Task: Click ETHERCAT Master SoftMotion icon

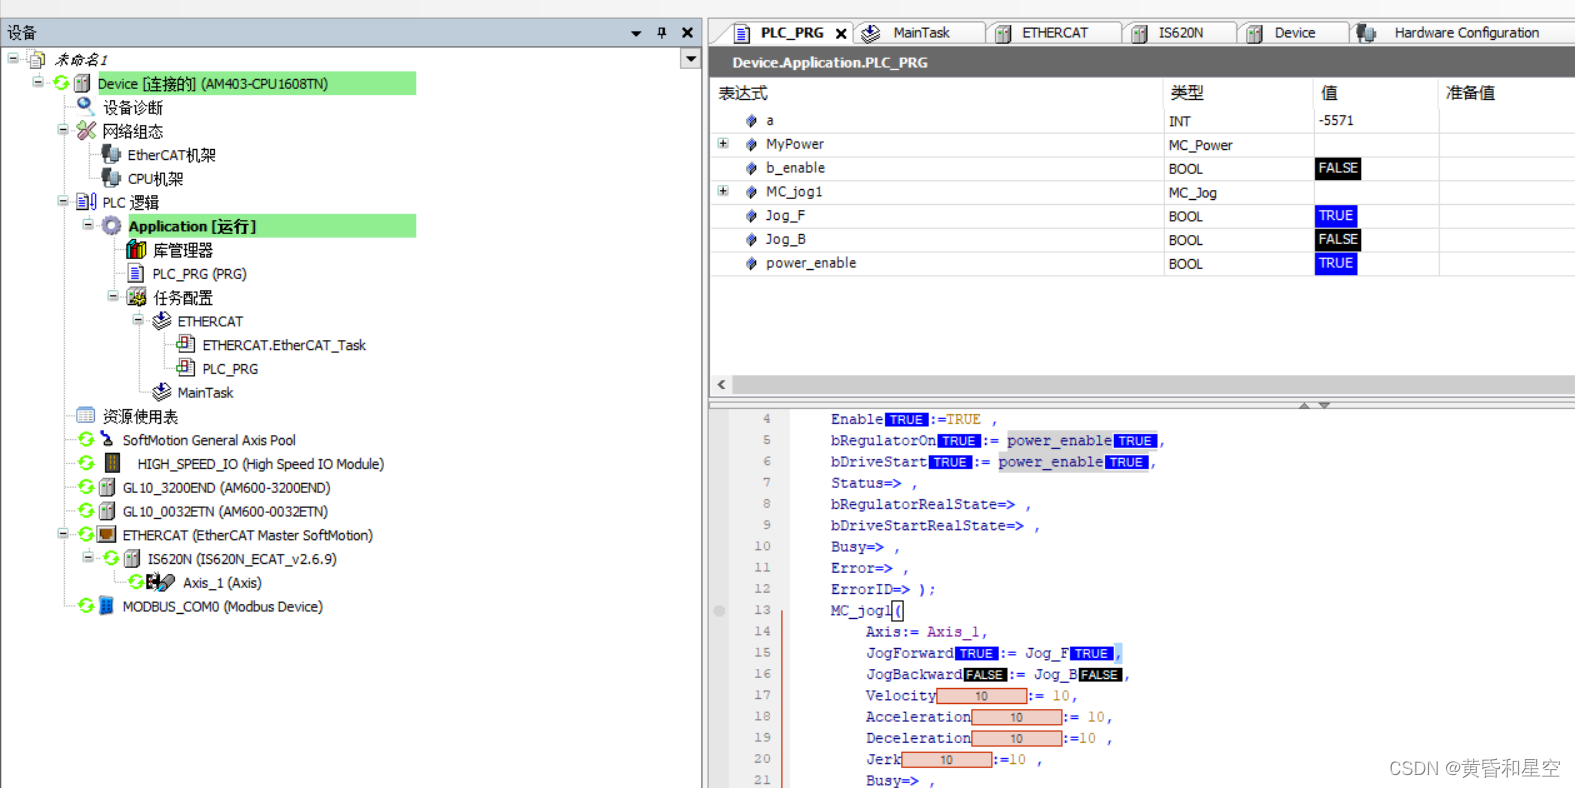Action: [106, 535]
